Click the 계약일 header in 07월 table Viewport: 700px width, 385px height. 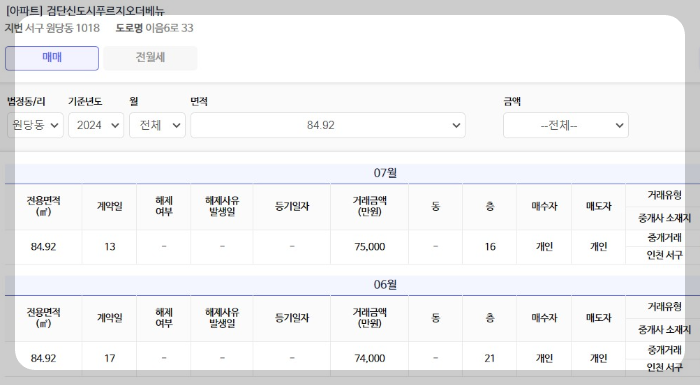[110, 206]
